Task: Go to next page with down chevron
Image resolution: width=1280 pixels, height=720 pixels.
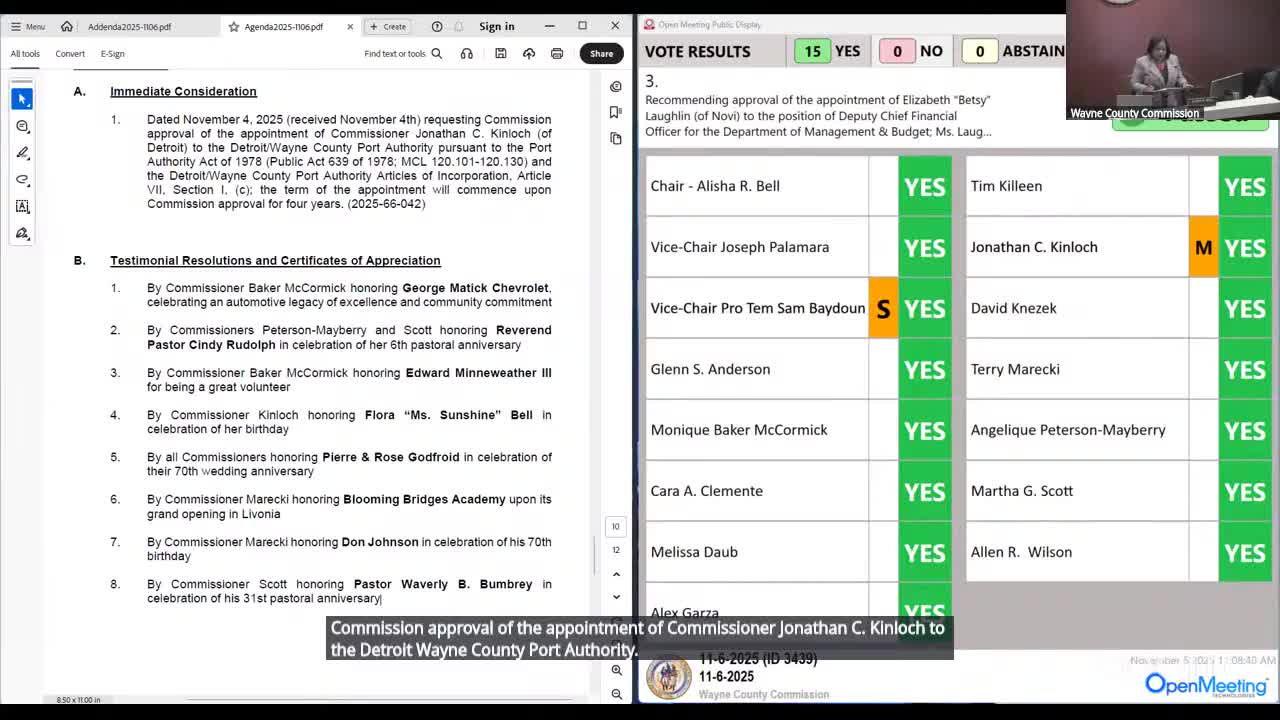Action: (x=616, y=597)
